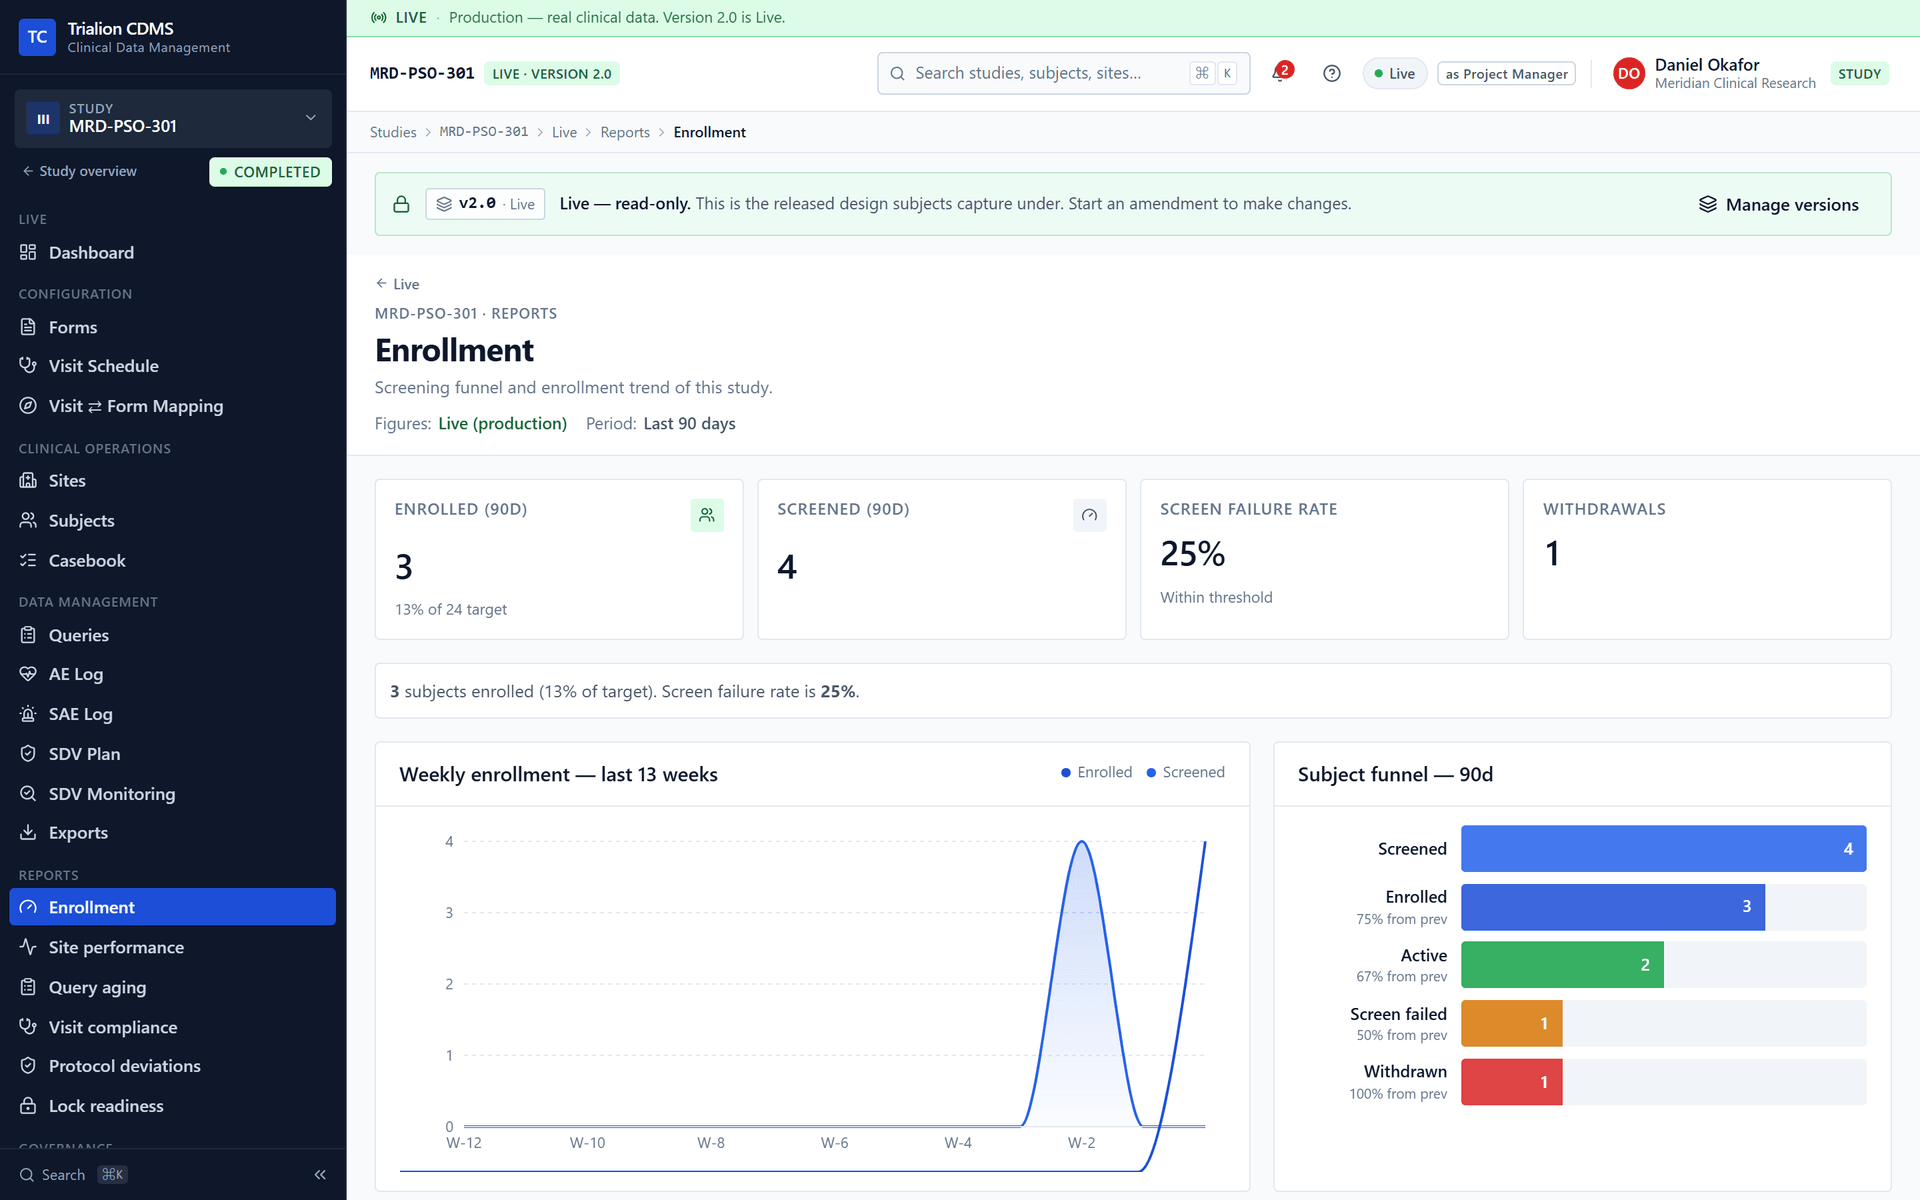This screenshot has width=1920, height=1200.
Task: Open the AE Log
Action: pyautogui.click(x=173, y=674)
